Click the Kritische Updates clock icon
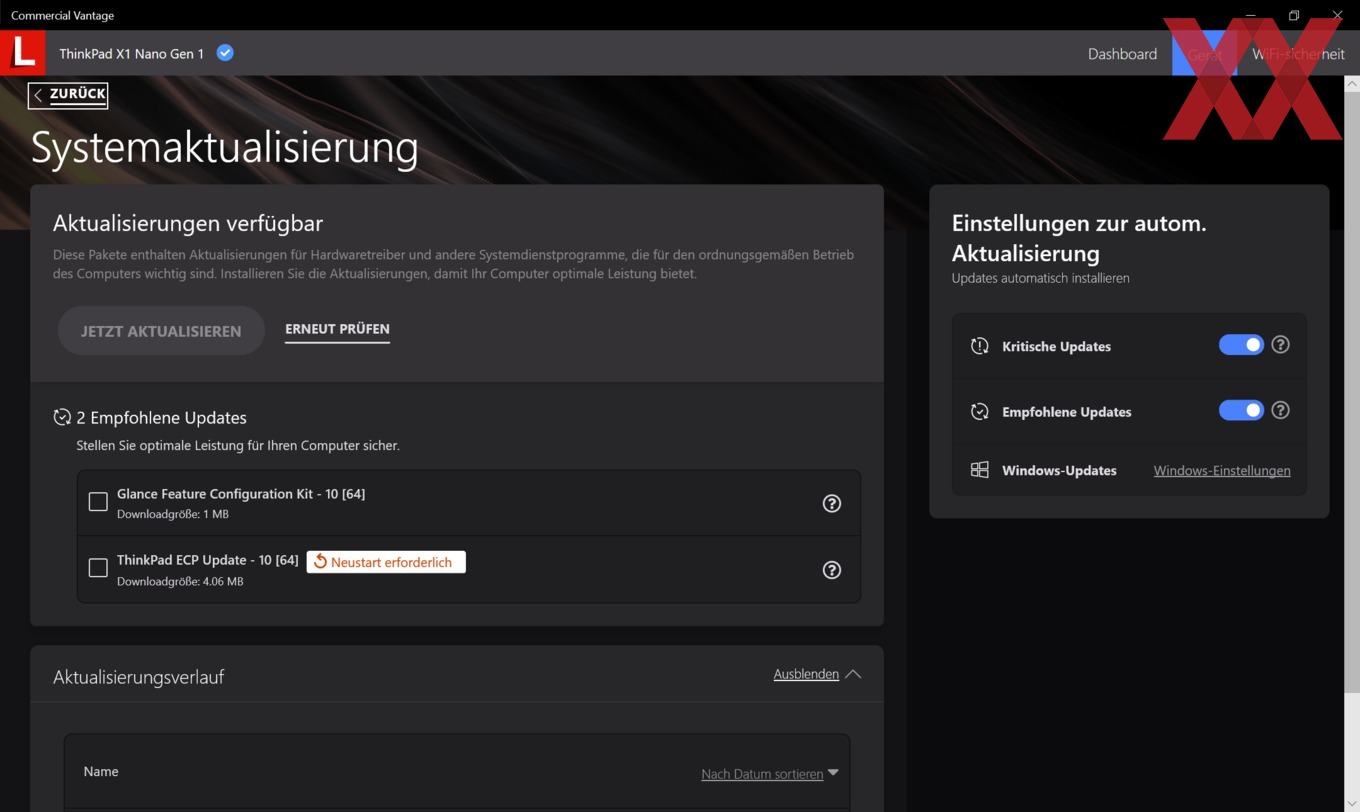This screenshot has width=1360, height=812. click(x=979, y=346)
